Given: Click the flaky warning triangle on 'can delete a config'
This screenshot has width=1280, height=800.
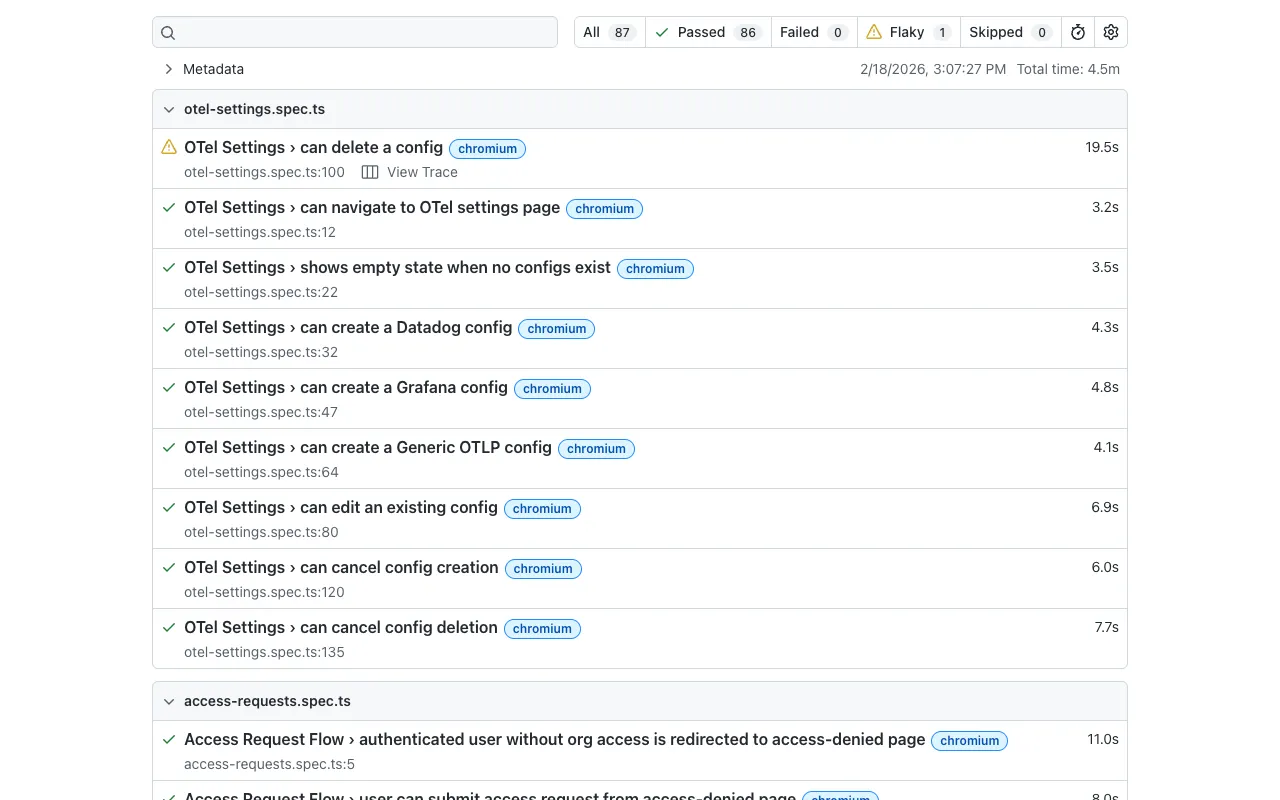Looking at the screenshot, I should 168,147.
